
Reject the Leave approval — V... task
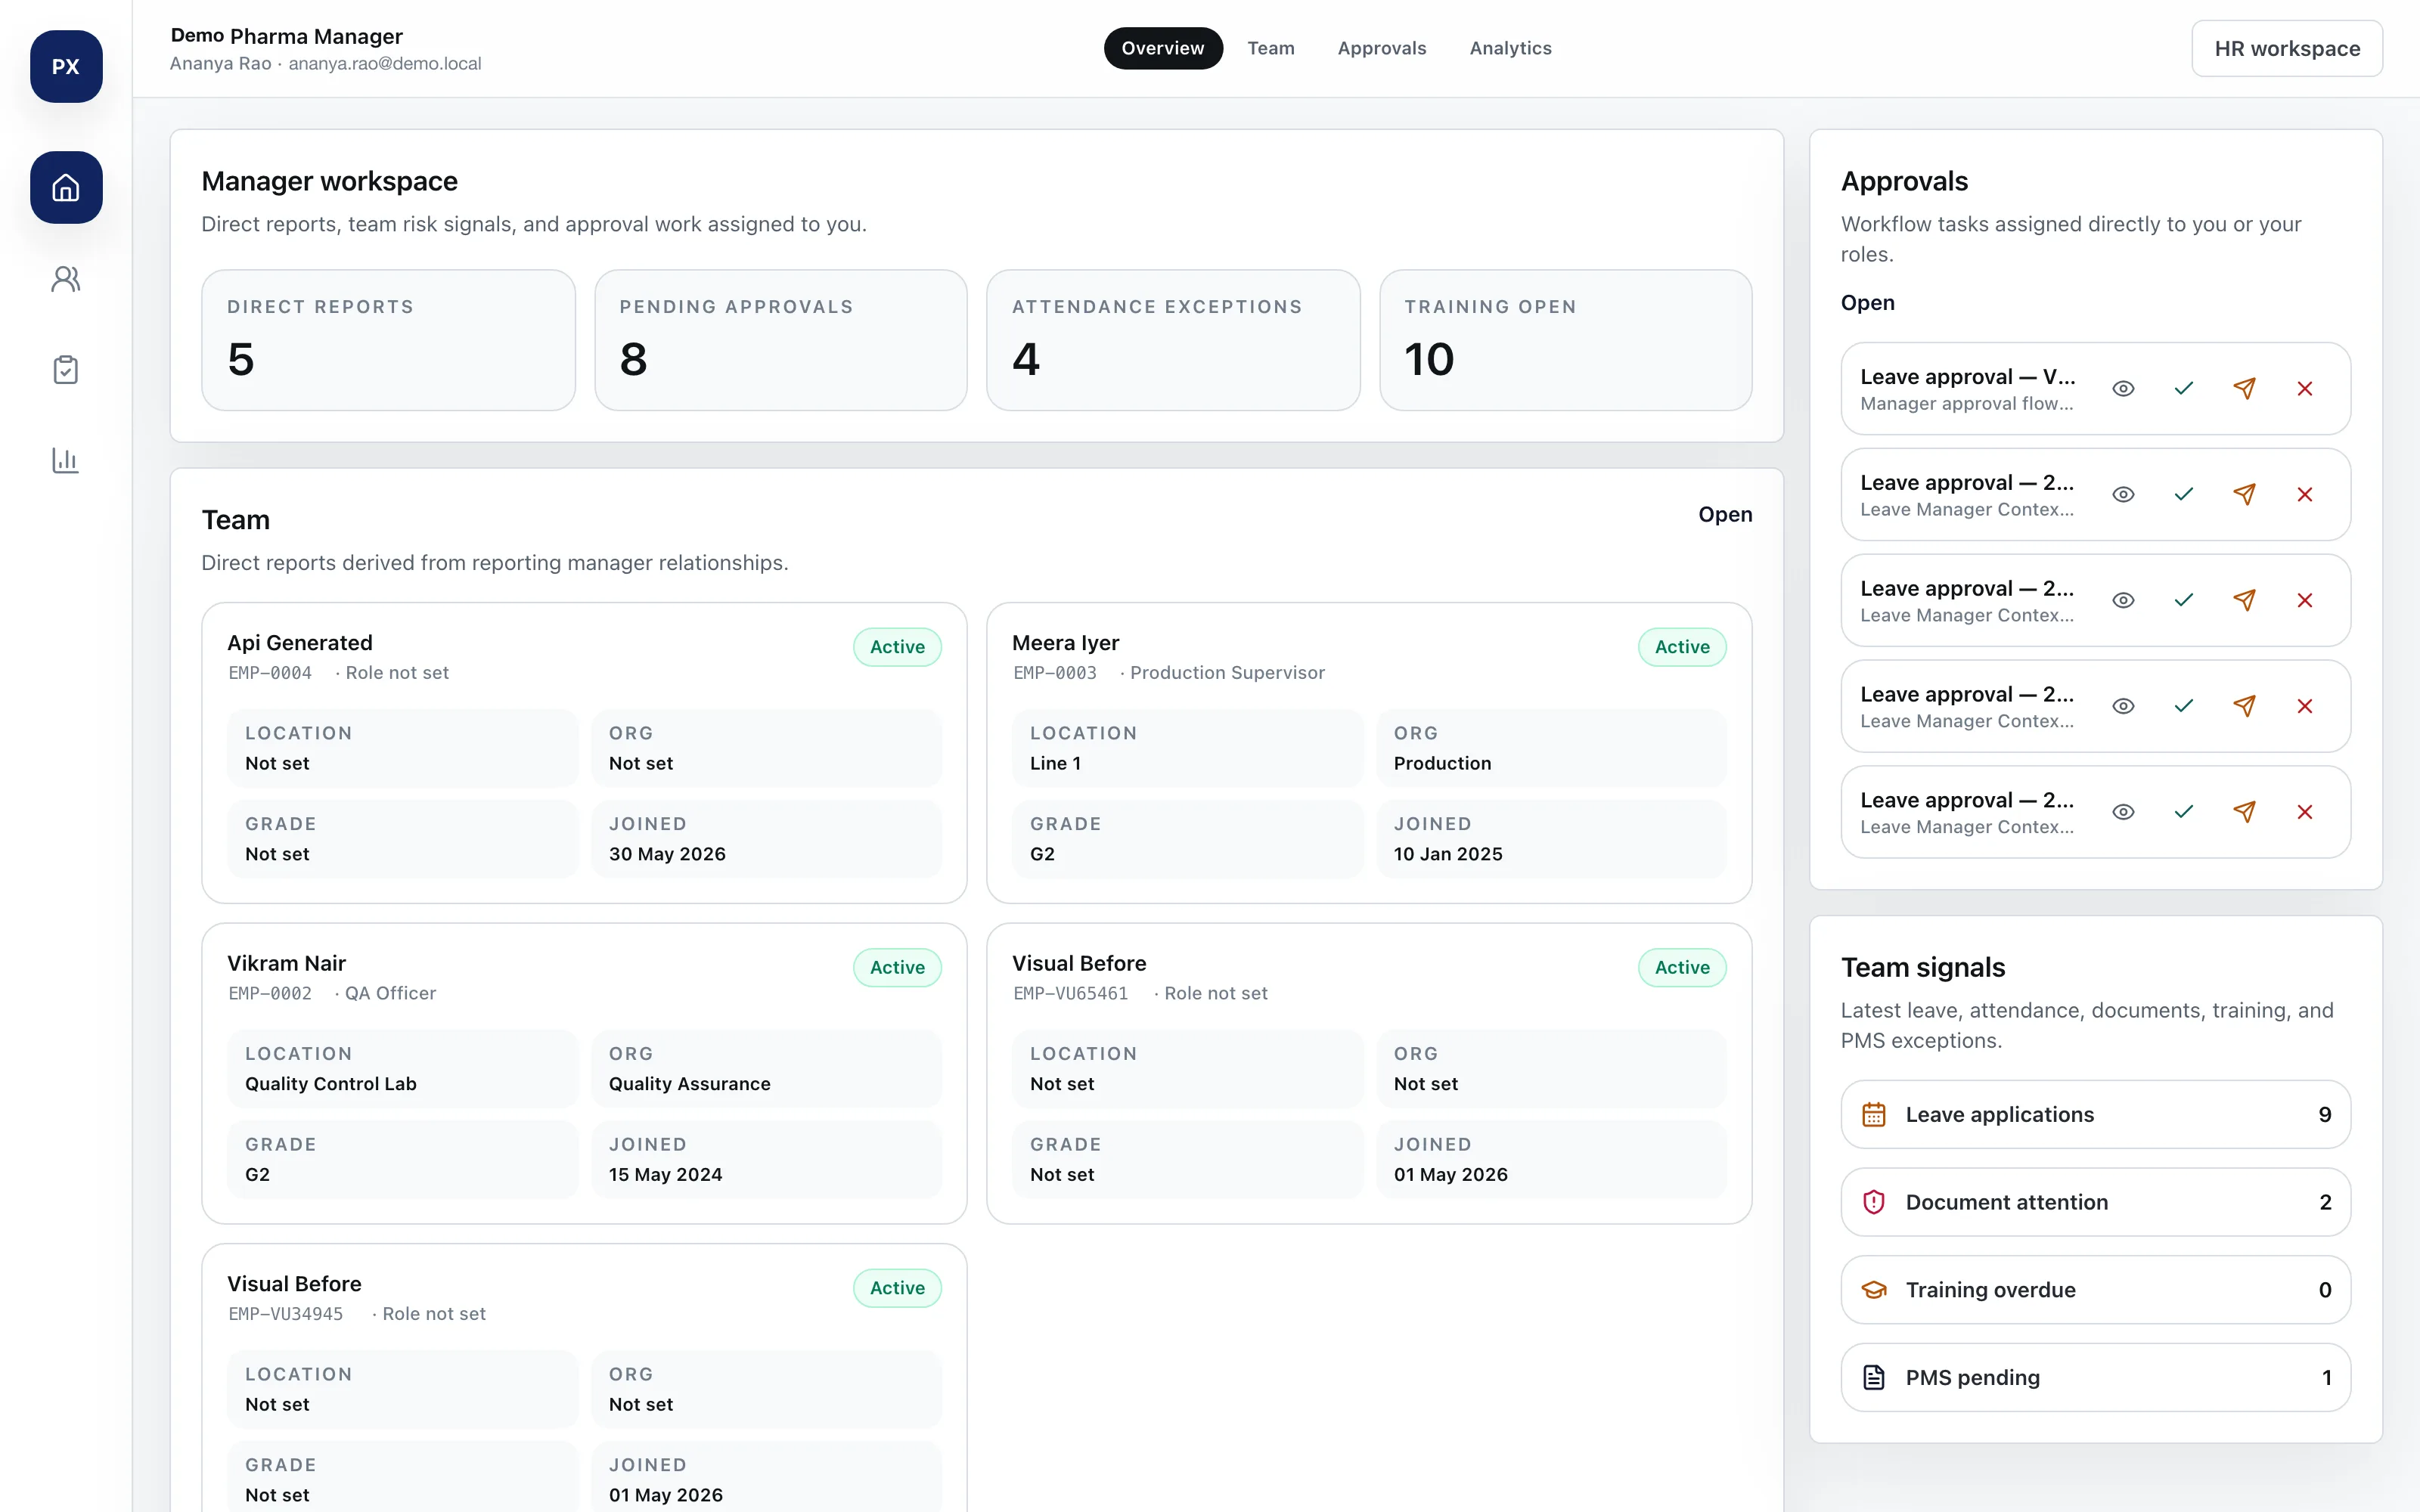click(2305, 388)
